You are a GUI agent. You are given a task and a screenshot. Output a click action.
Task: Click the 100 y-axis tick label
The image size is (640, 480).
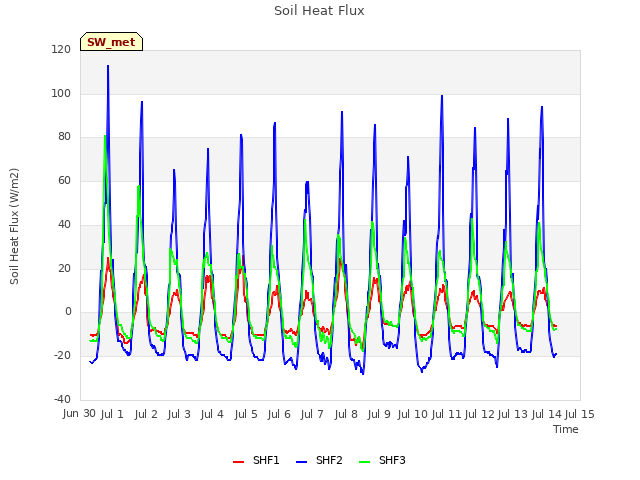61,93
